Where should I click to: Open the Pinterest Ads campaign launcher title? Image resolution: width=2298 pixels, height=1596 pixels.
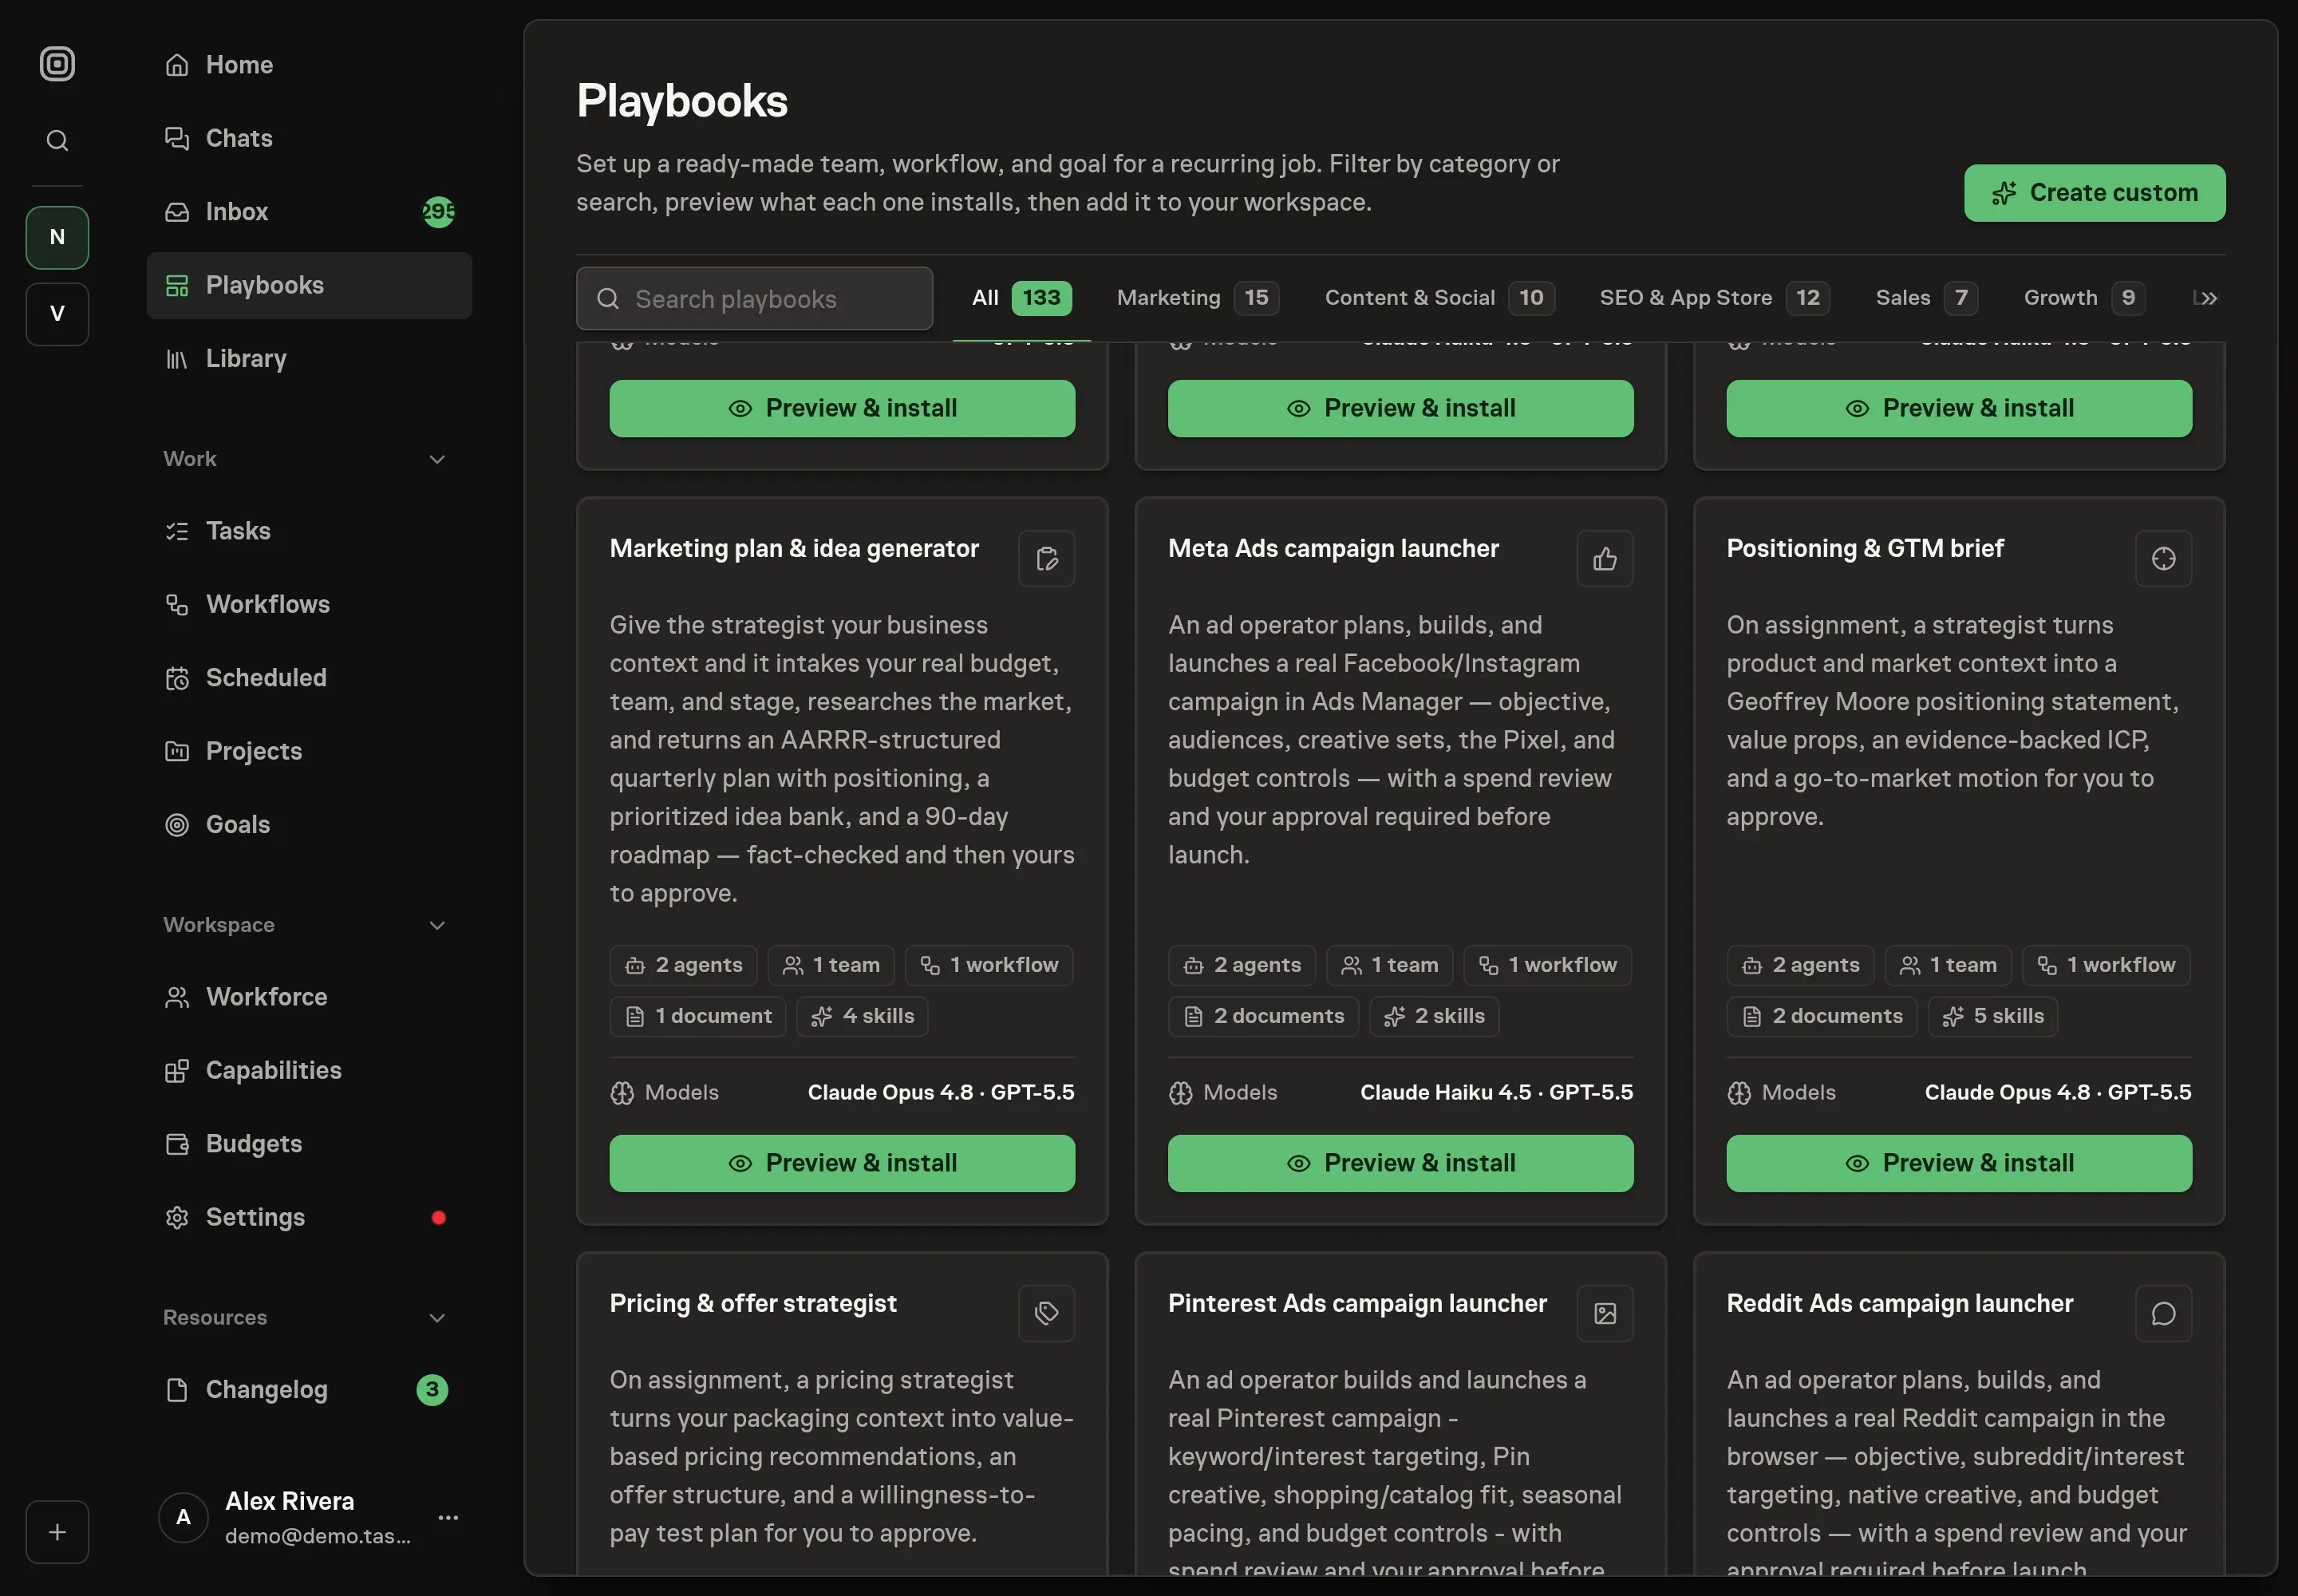[x=1357, y=1303]
